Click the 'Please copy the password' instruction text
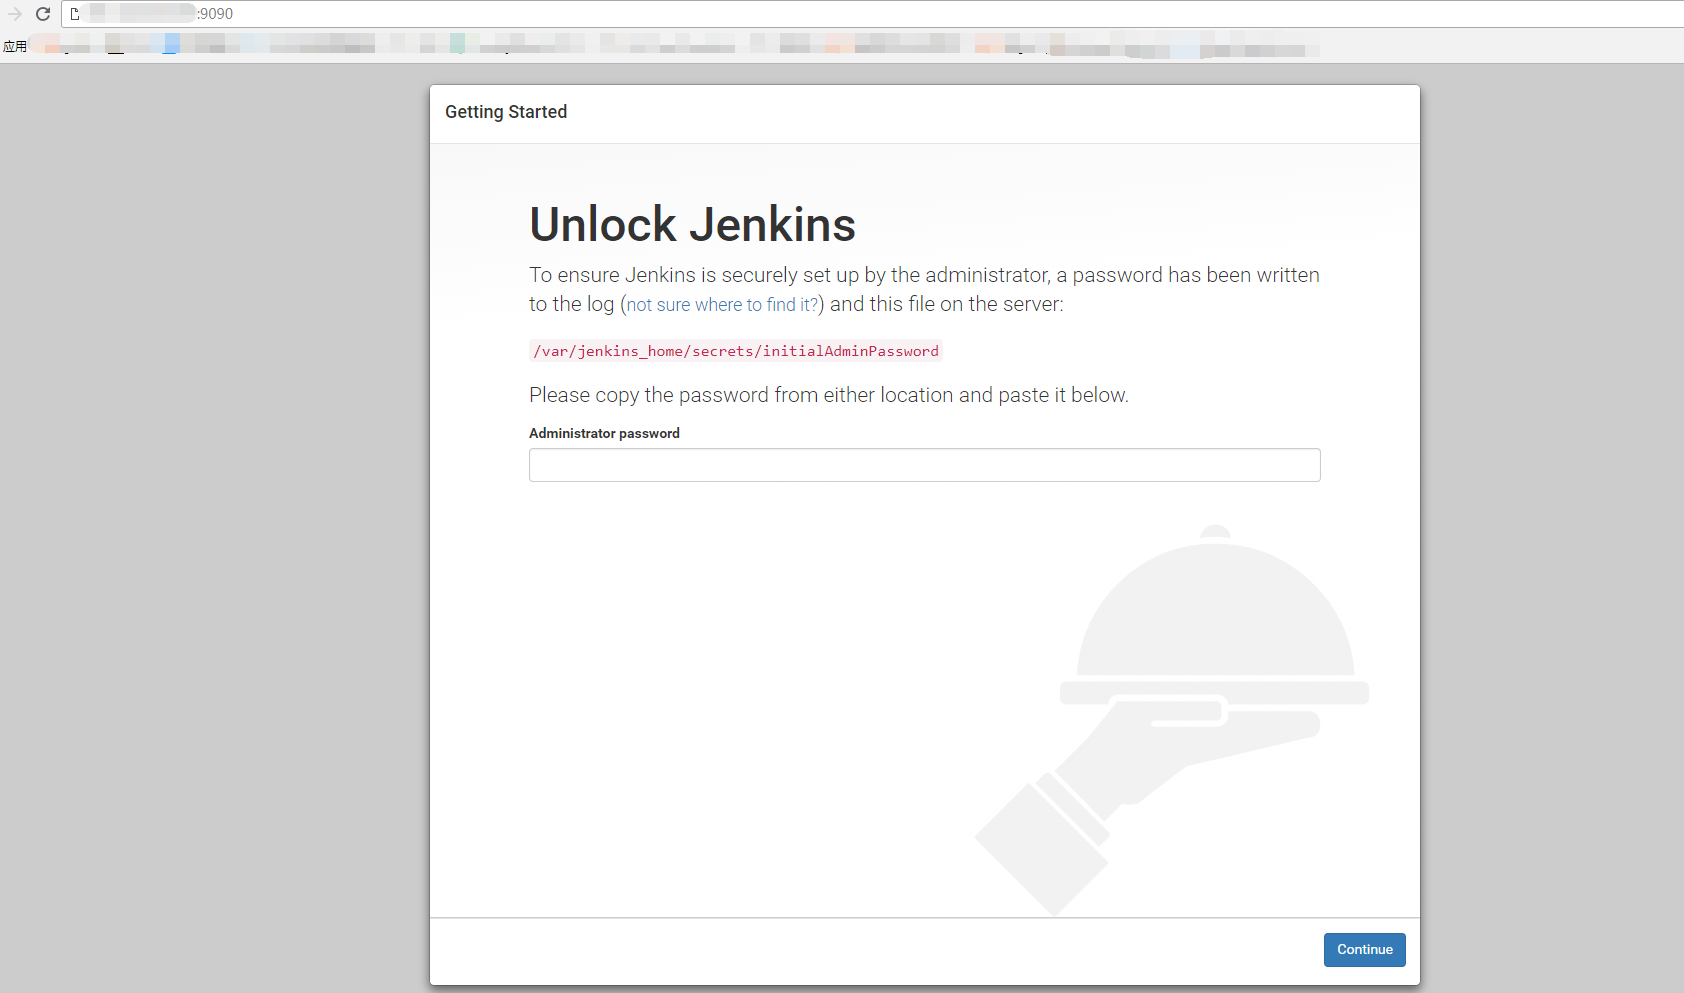Image resolution: width=1684 pixels, height=993 pixels. pyautogui.click(x=828, y=395)
